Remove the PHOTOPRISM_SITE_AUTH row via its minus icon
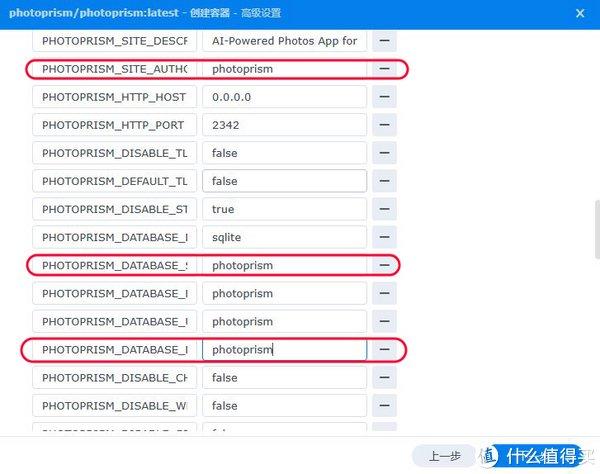600x474 pixels. point(384,69)
